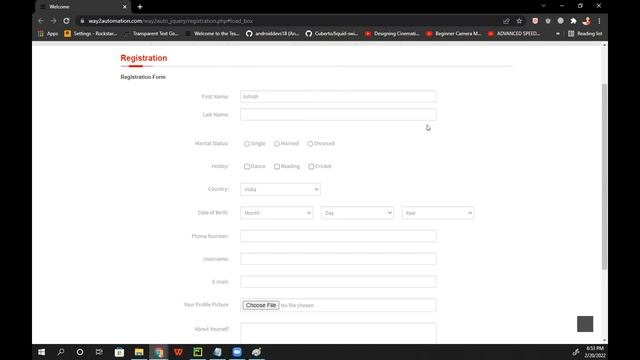
Task: Go back to the previous page
Action: tap(41, 21)
